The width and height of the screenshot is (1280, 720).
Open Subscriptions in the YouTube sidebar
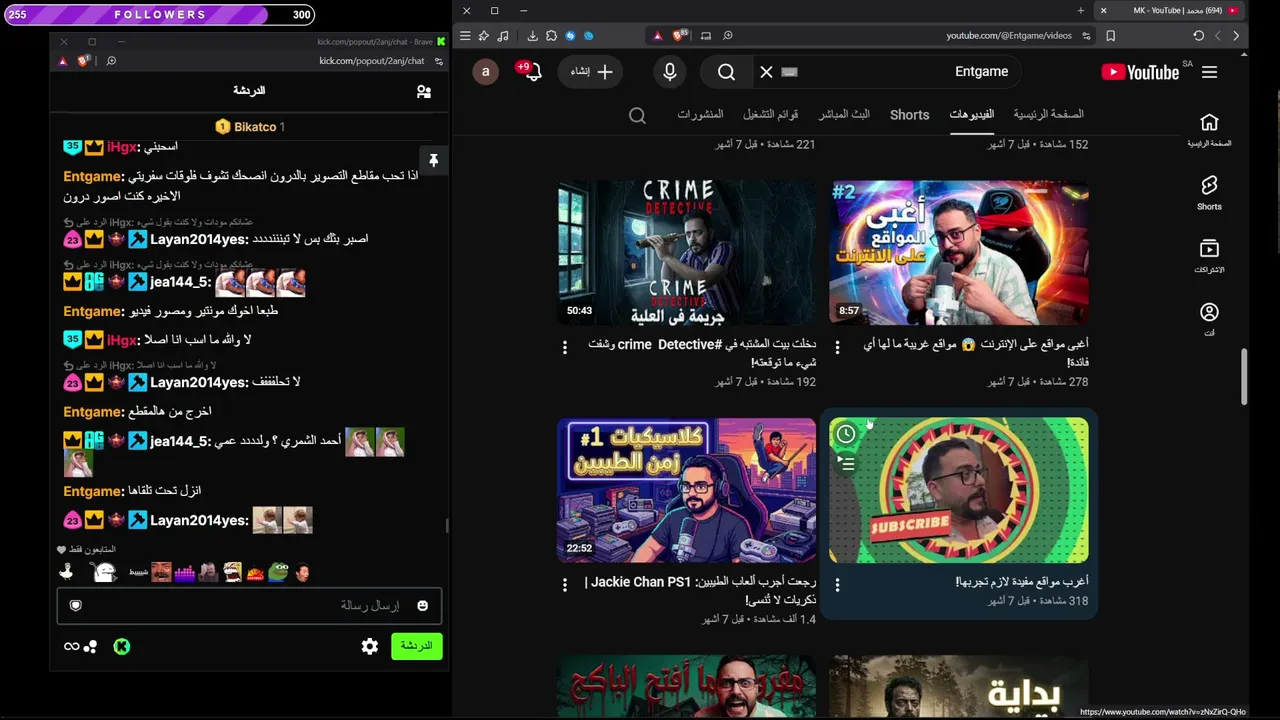[x=1209, y=255]
